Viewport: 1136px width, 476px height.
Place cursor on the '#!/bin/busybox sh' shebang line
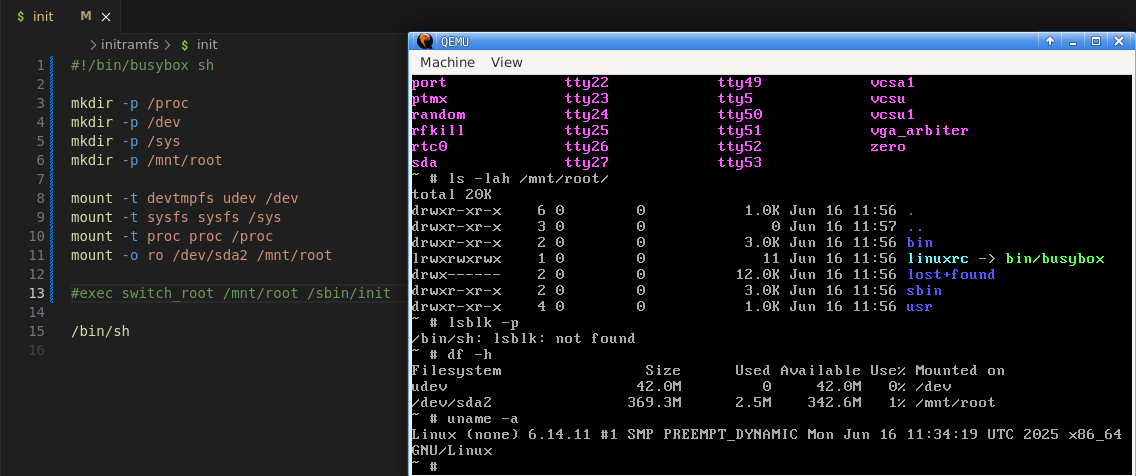coord(143,65)
